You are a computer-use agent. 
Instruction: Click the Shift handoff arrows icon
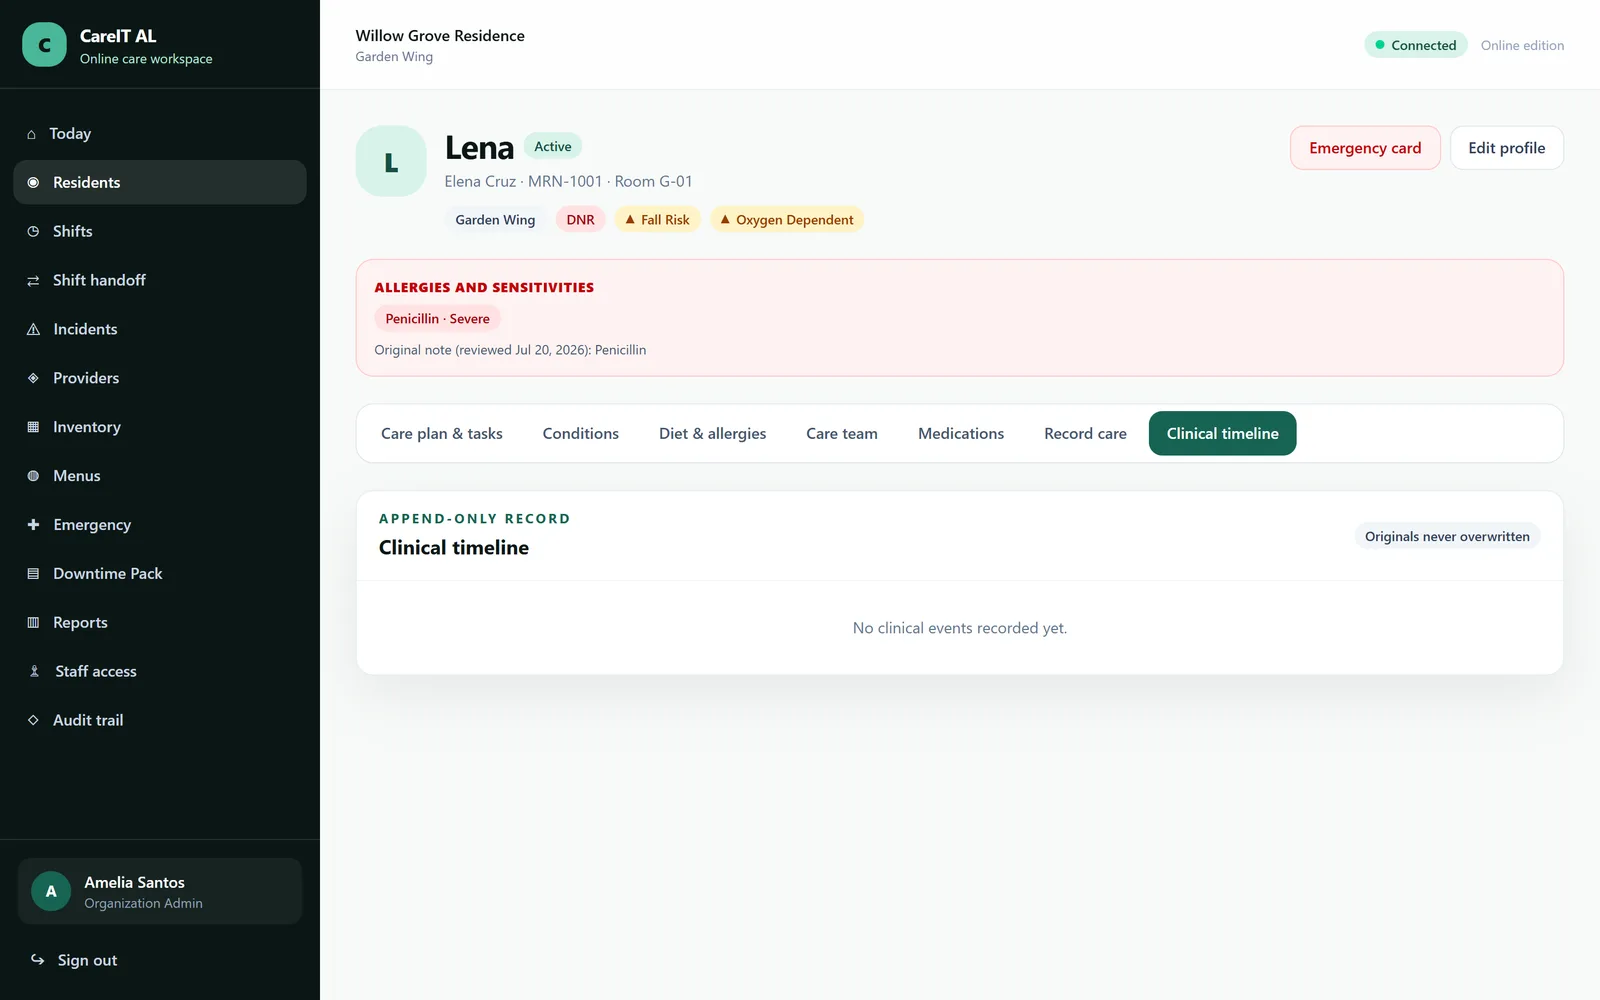[33, 280]
